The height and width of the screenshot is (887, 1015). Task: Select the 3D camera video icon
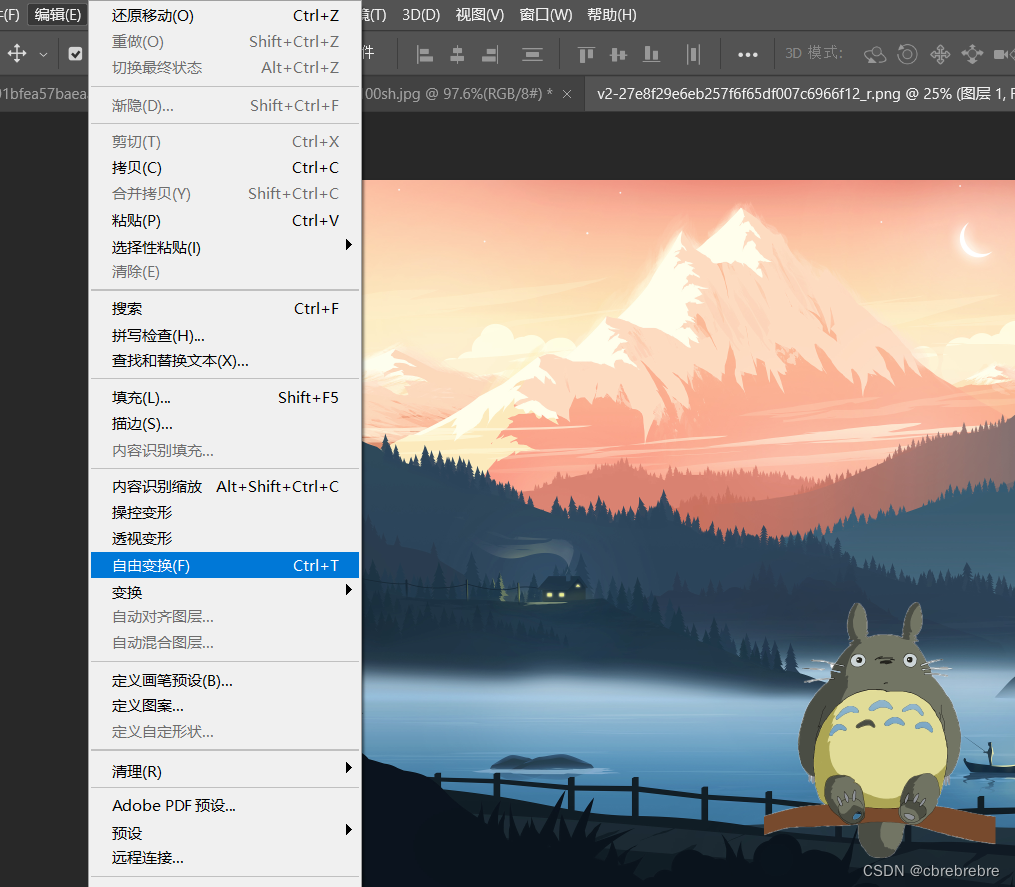1004,54
